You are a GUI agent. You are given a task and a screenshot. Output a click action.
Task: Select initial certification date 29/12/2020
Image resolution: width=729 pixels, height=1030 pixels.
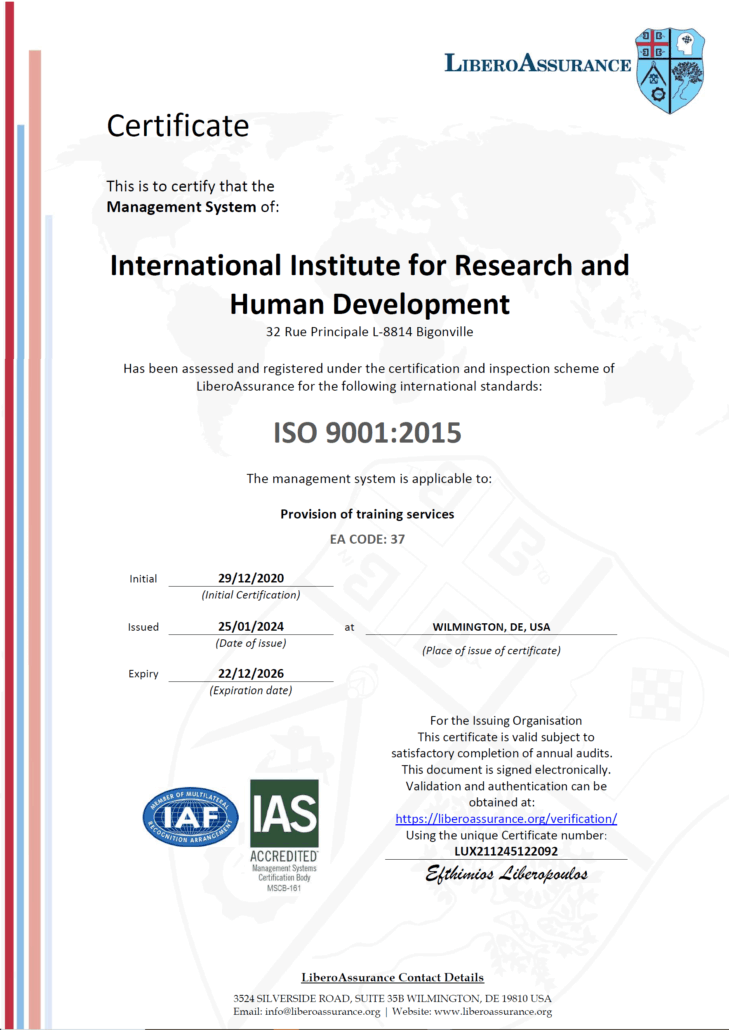tap(251, 578)
